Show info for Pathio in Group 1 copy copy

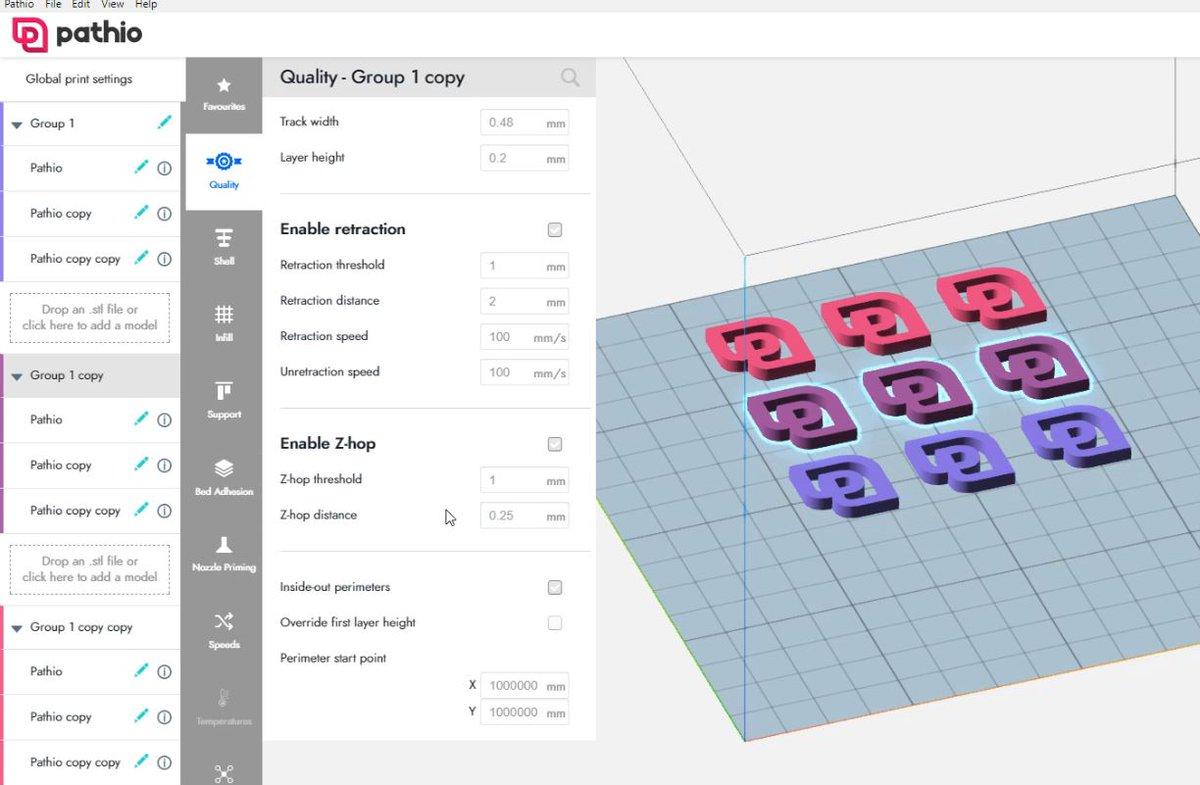[x=164, y=672]
